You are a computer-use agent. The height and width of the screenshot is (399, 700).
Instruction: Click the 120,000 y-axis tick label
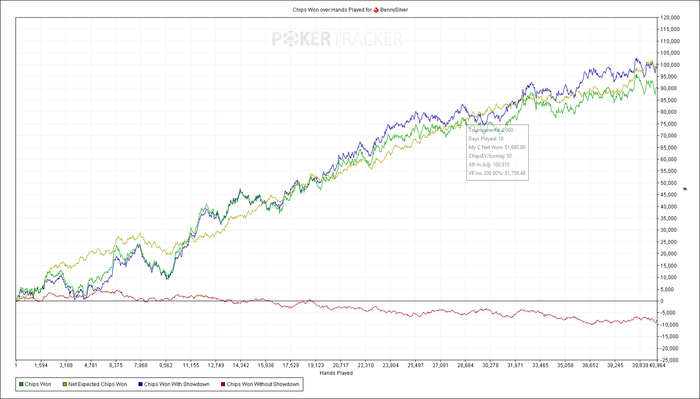[x=670, y=18]
